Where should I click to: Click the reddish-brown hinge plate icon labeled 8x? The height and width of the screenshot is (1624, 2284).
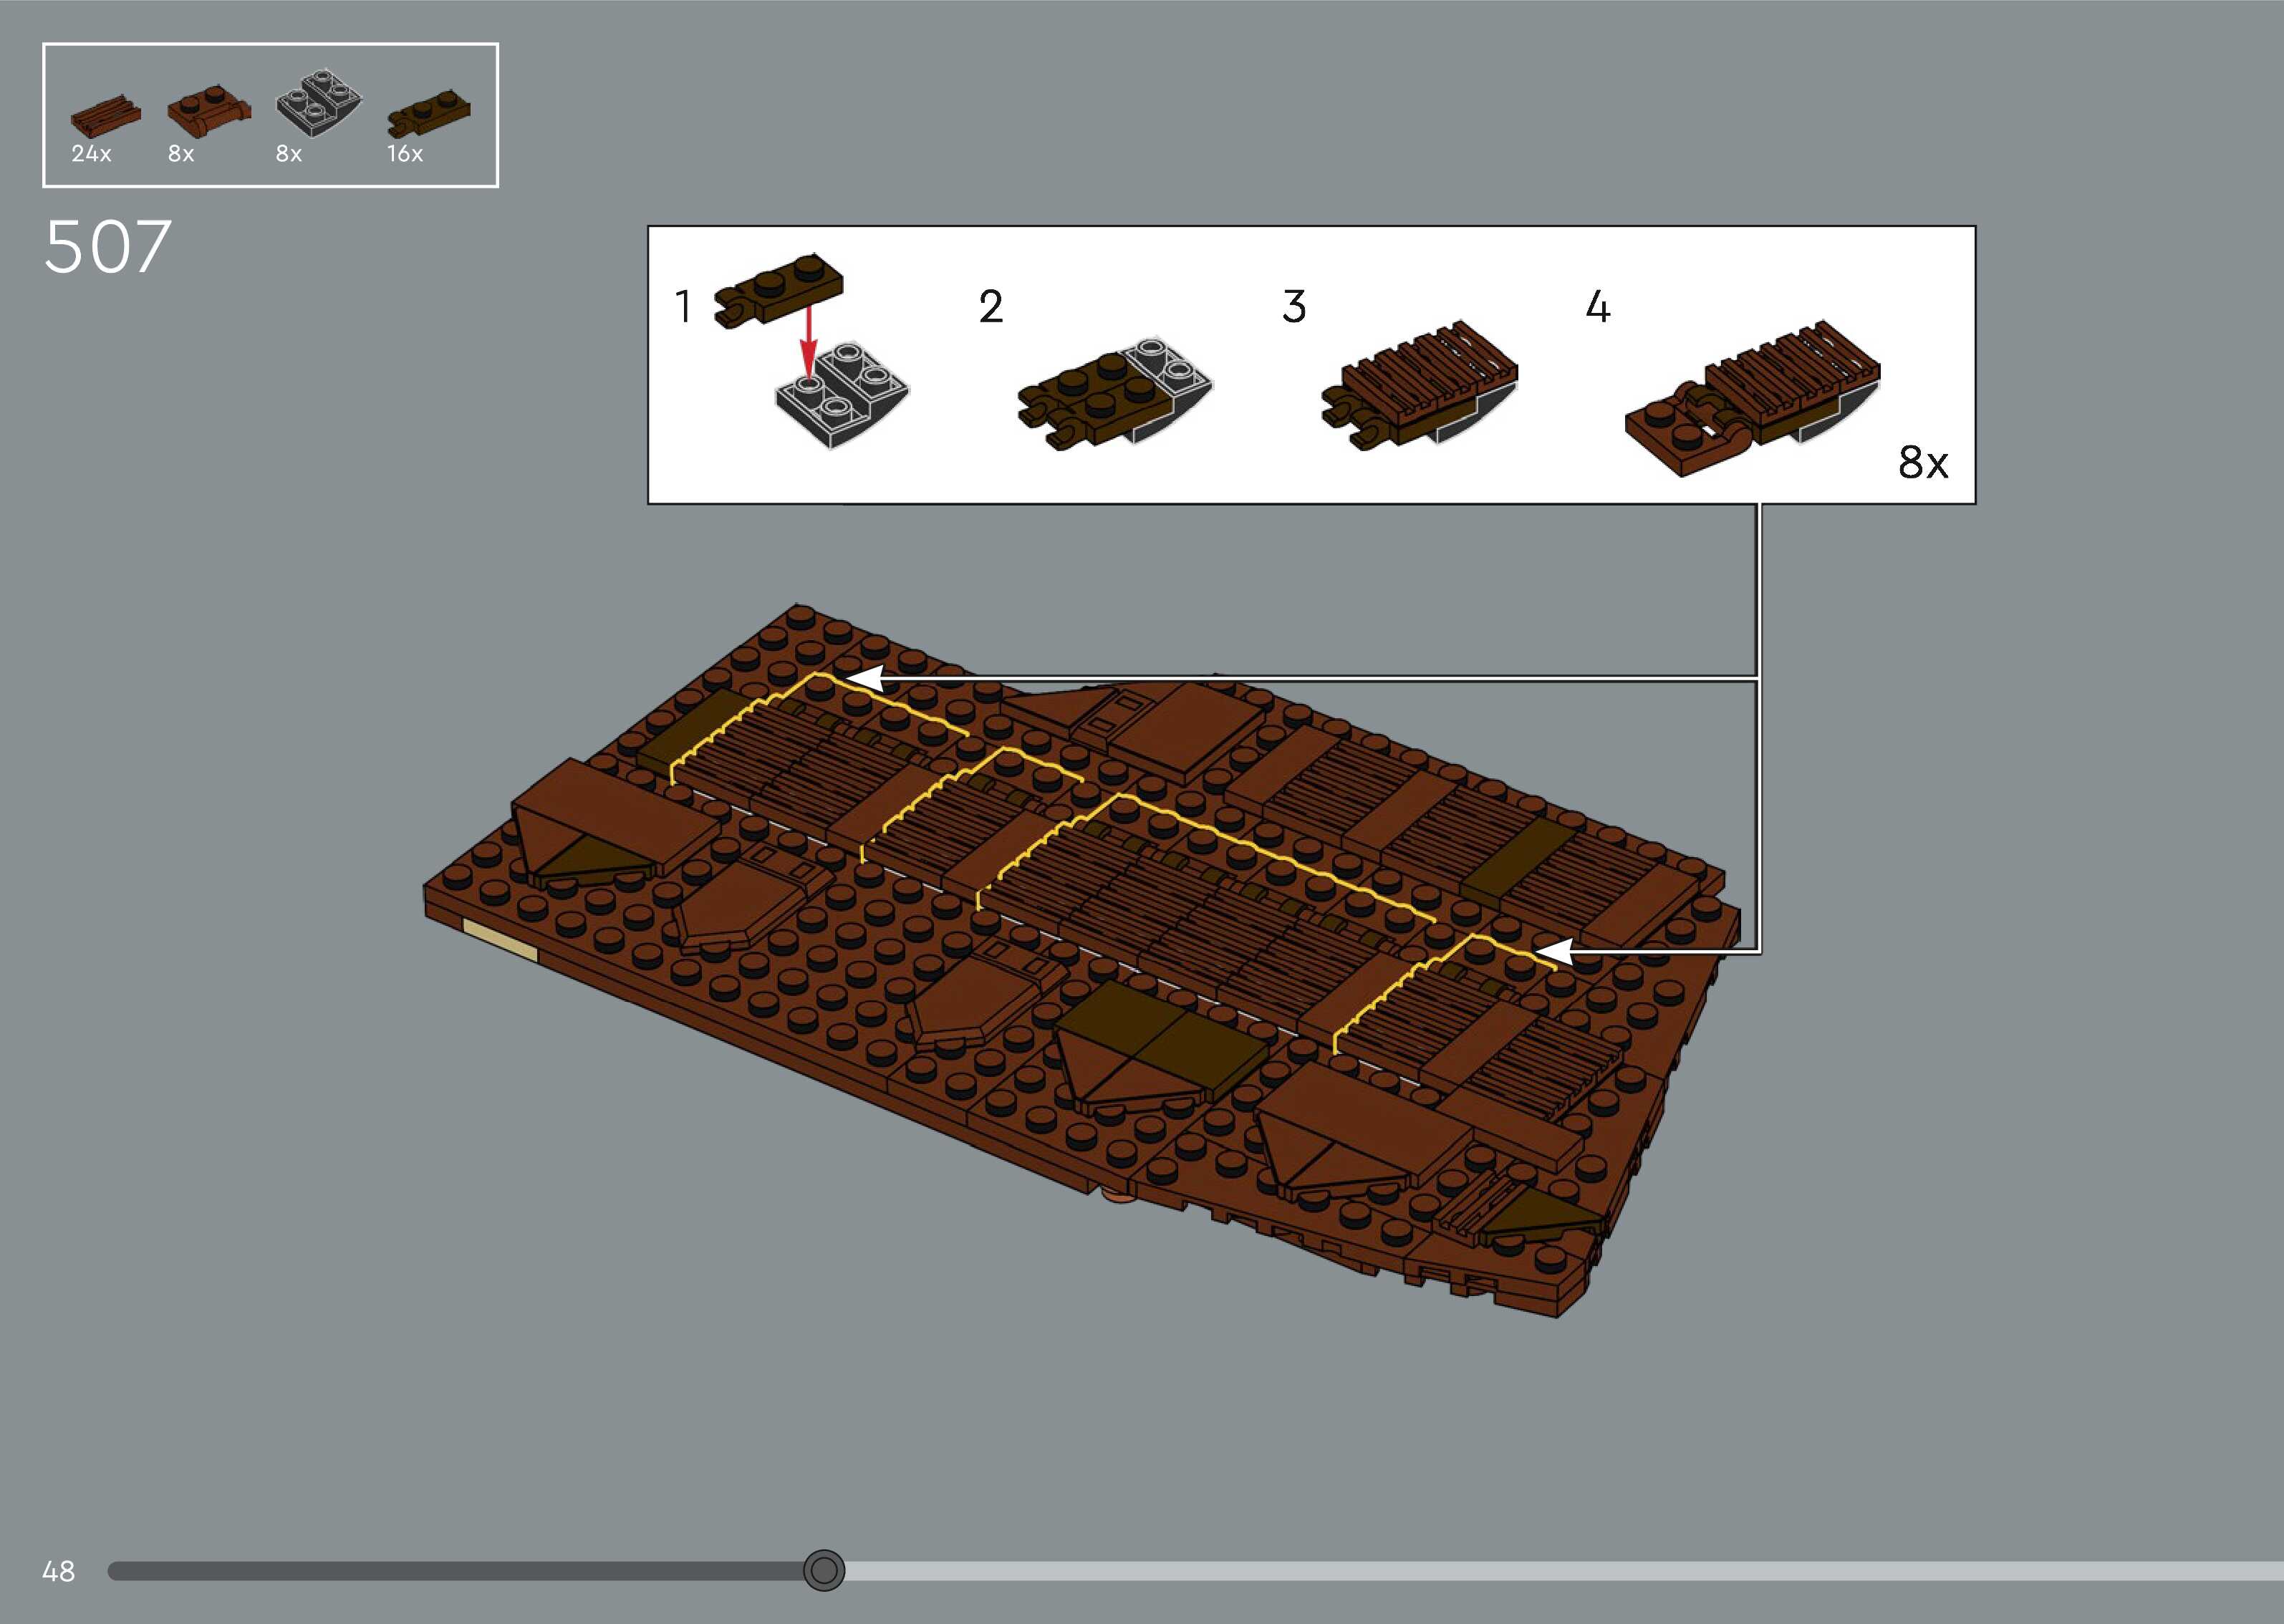(x=208, y=110)
